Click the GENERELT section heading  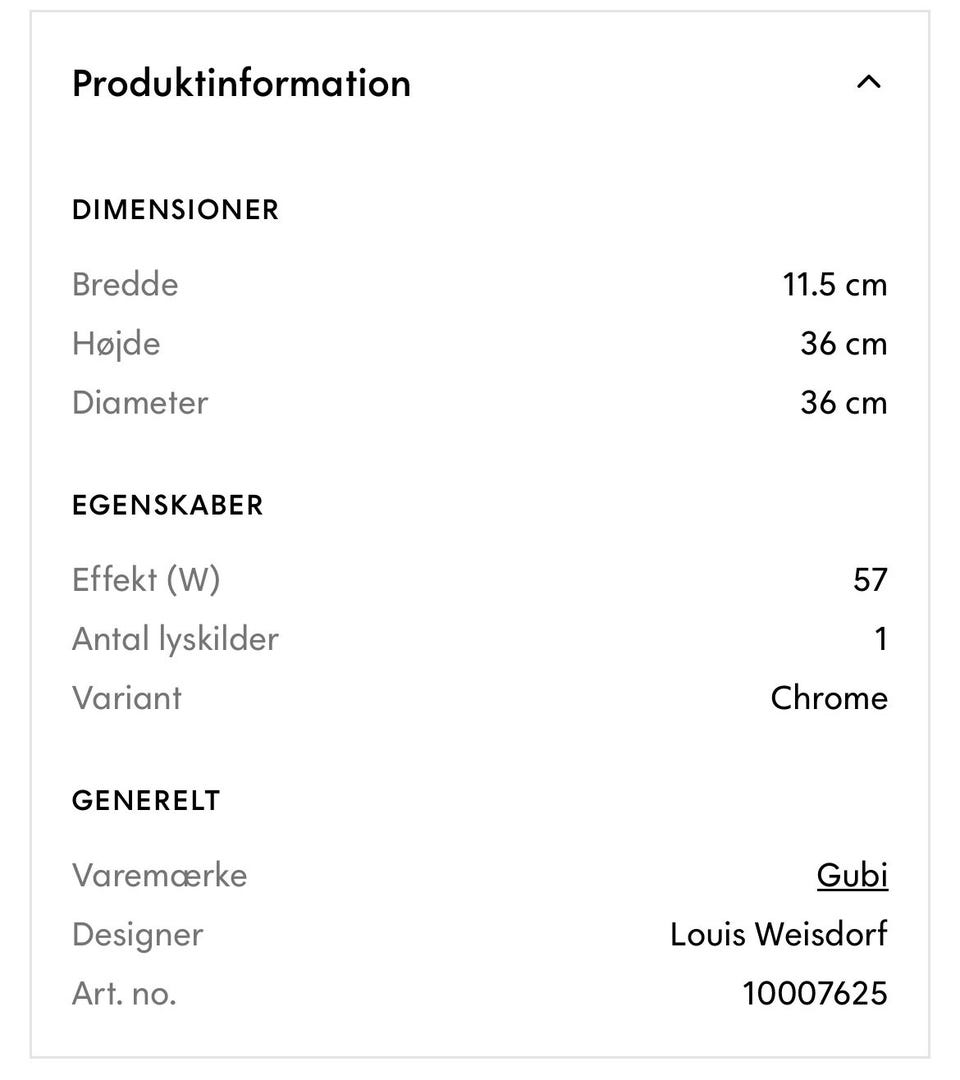(x=146, y=801)
